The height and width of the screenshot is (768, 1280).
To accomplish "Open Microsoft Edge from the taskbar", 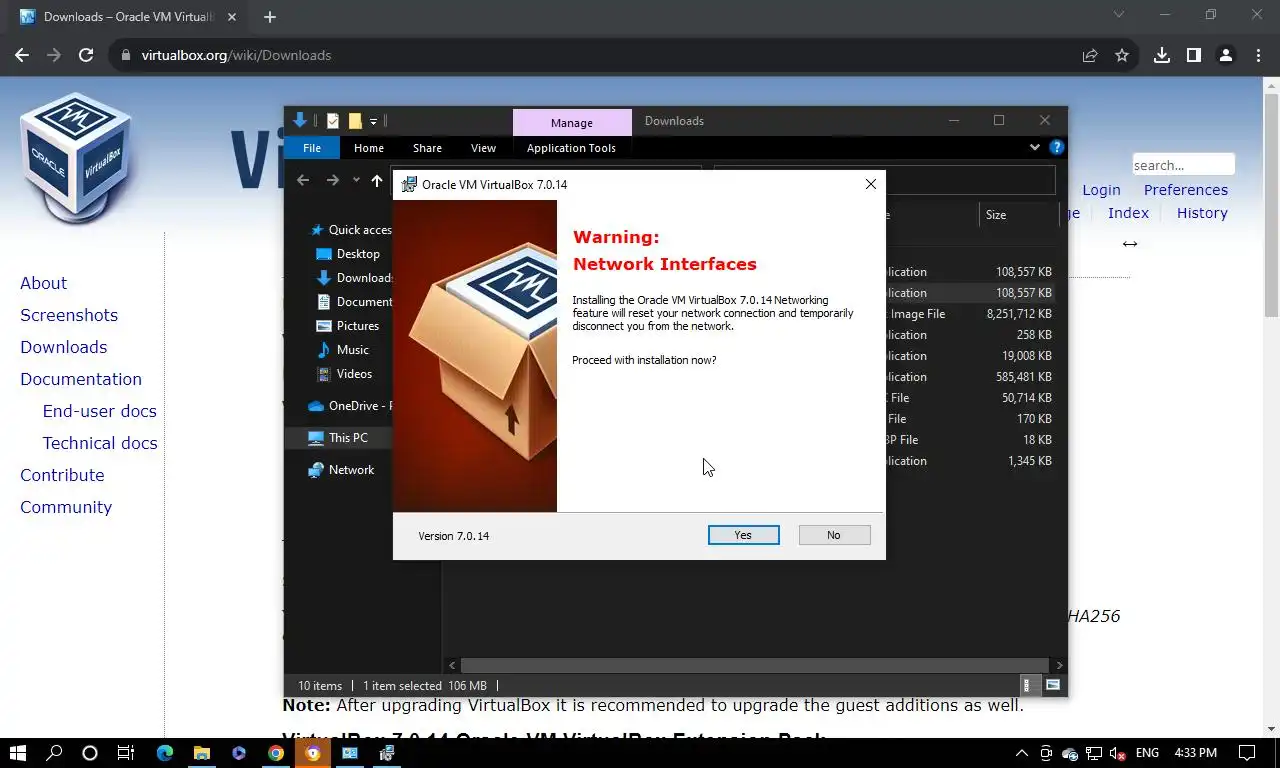I will [165, 753].
